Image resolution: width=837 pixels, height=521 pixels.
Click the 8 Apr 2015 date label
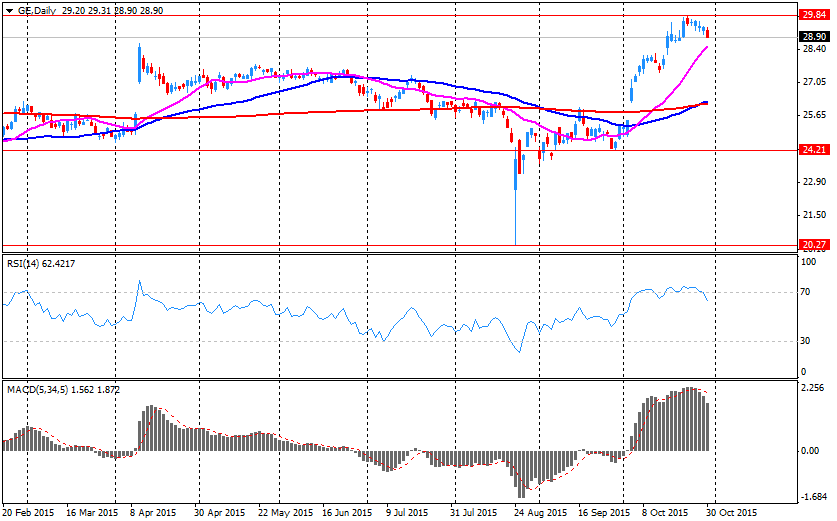coord(153,512)
